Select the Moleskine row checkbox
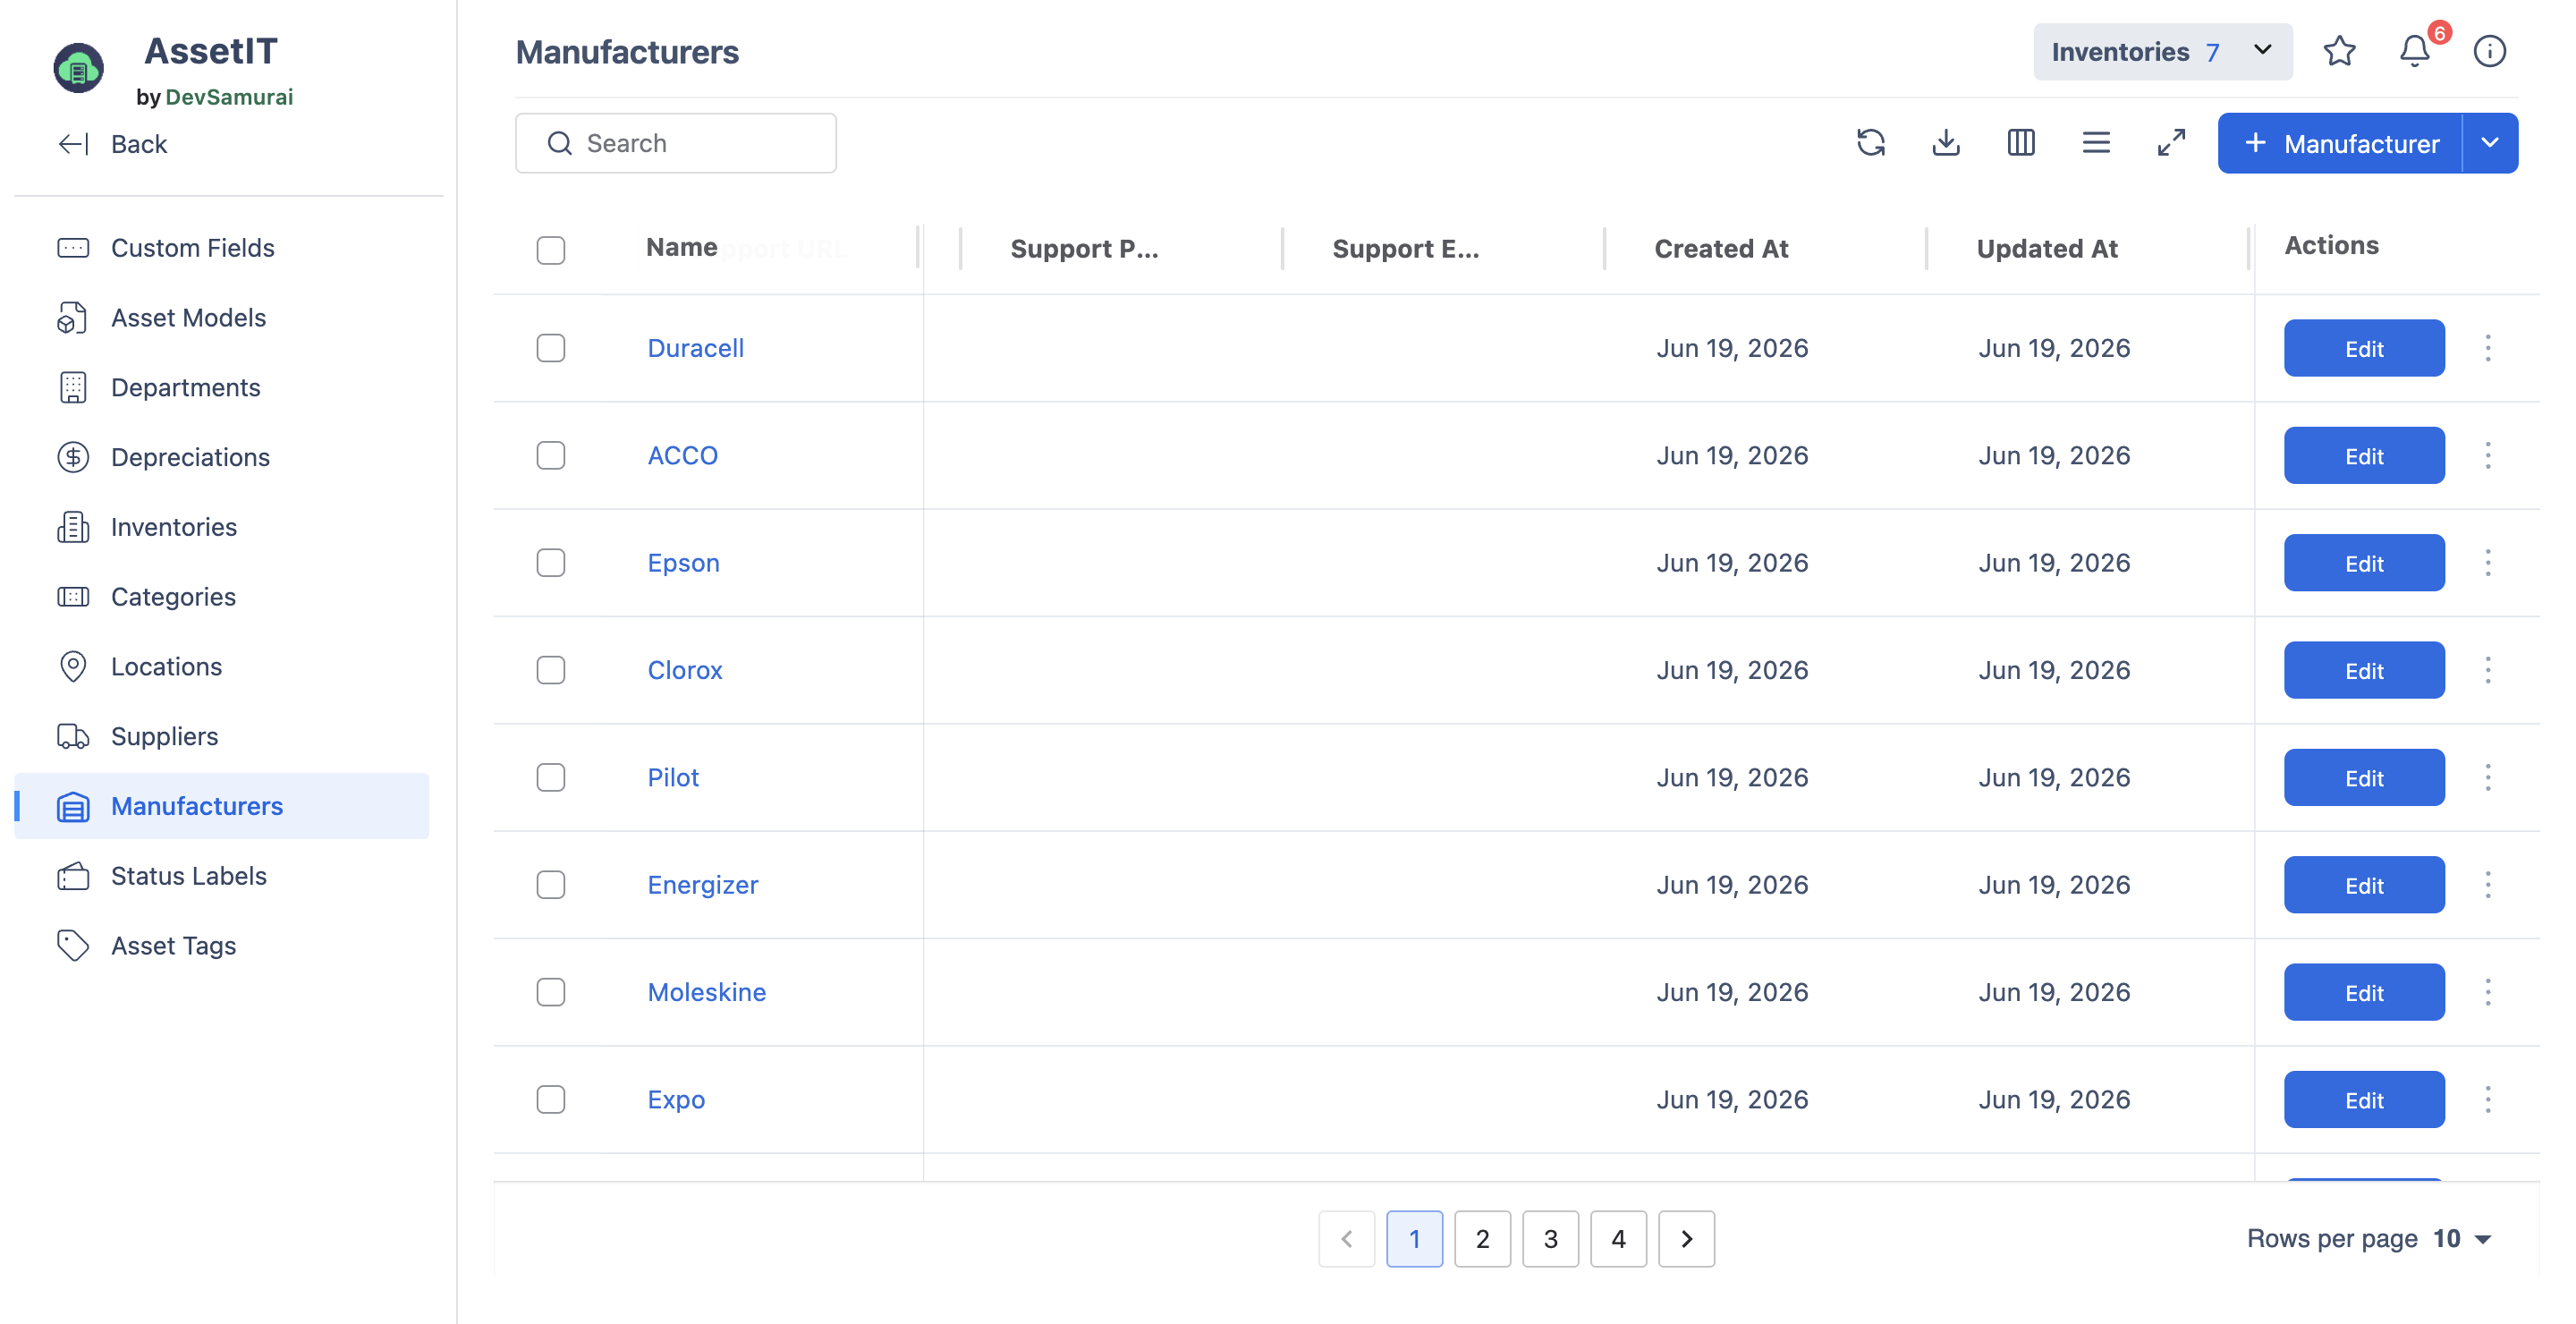2576x1324 pixels. pos(551,992)
